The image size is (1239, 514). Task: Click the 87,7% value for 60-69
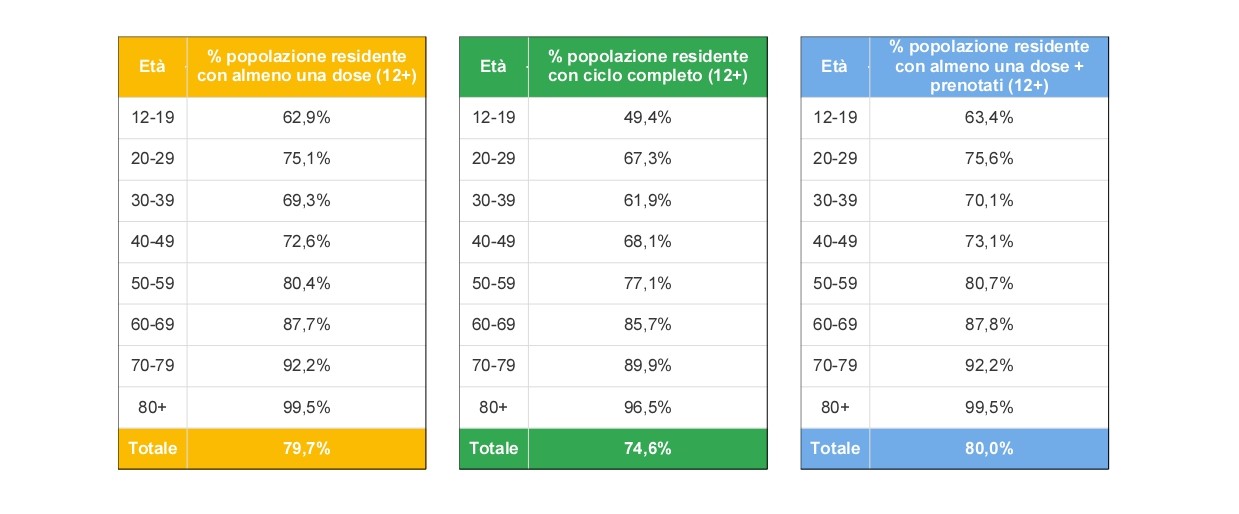pyautogui.click(x=306, y=324)
